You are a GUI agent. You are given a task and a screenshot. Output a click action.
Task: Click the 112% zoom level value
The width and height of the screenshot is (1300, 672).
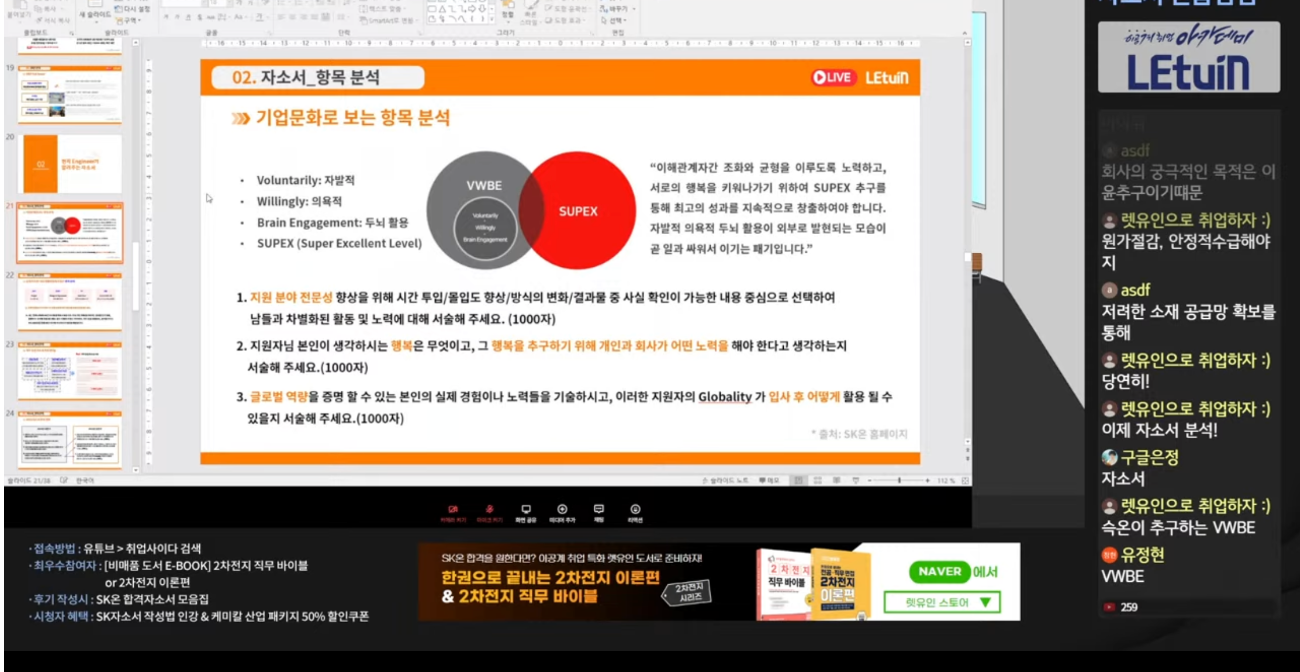point(946,481)
